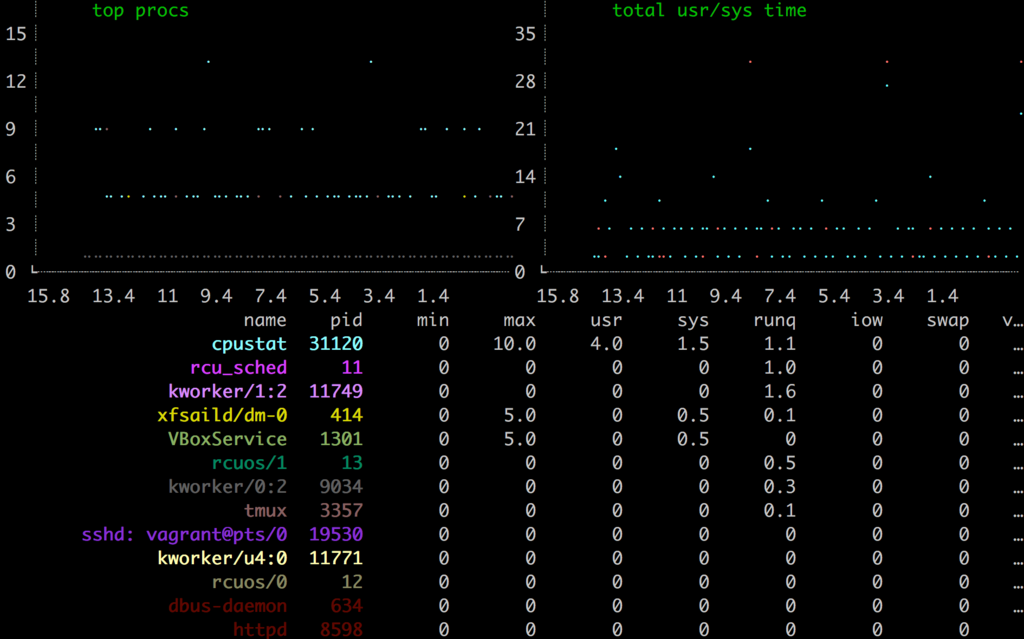Click the usr value 4.0 for cpustat
1024x639 pixels.
click(x=606, y=344)
